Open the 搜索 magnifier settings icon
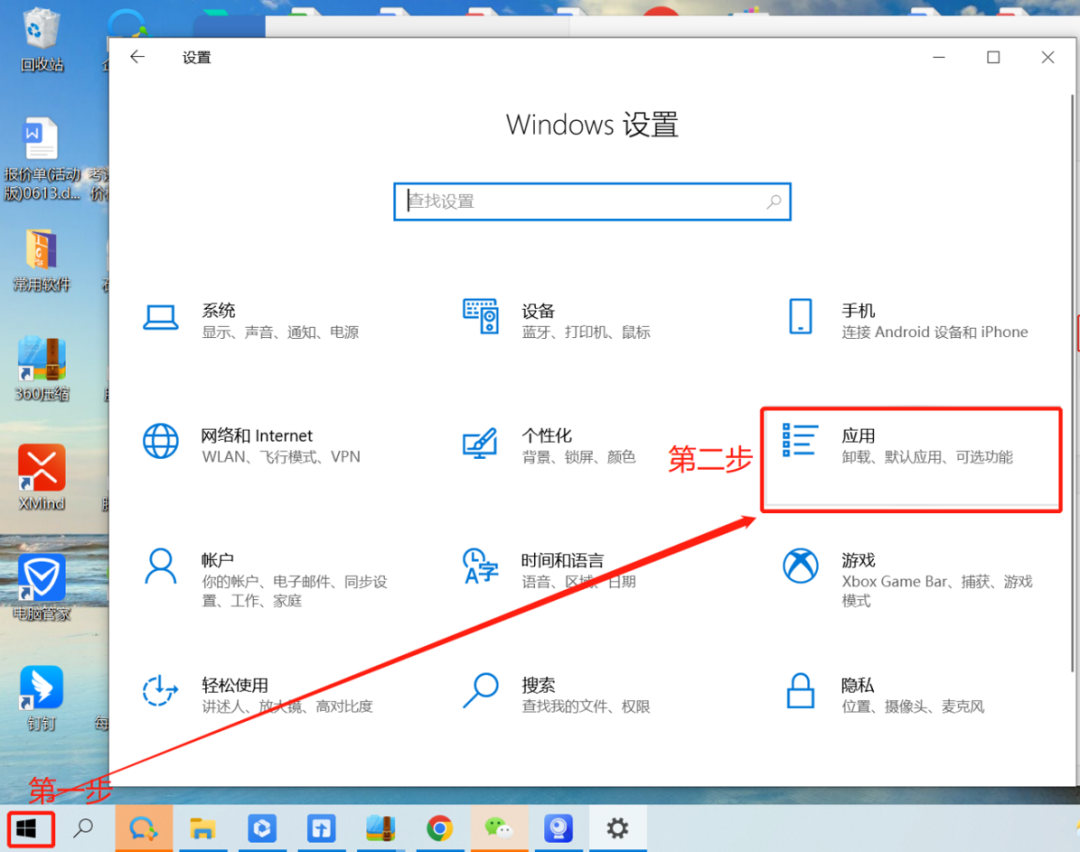This screenshot has height=852, width=1080. tap(480, 690)
